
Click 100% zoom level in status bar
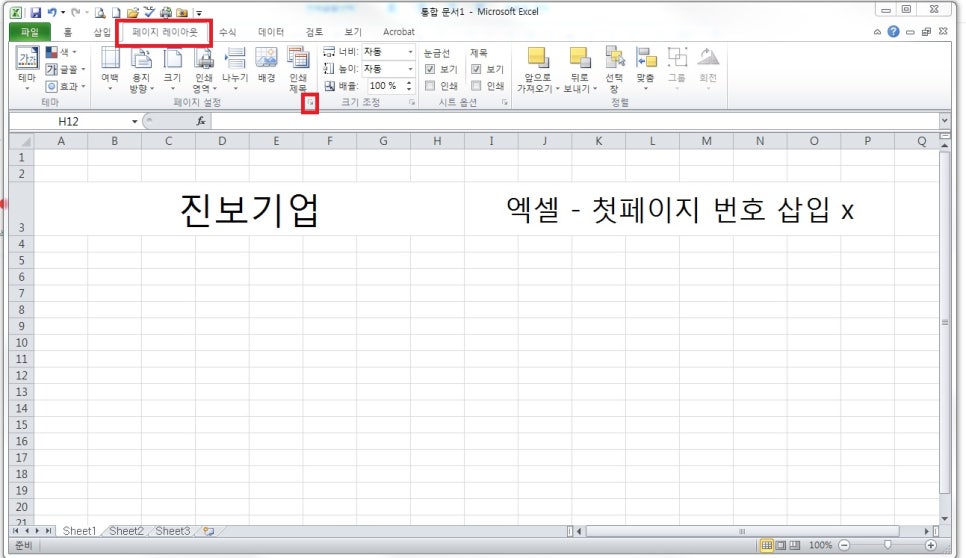pos(820,545)
